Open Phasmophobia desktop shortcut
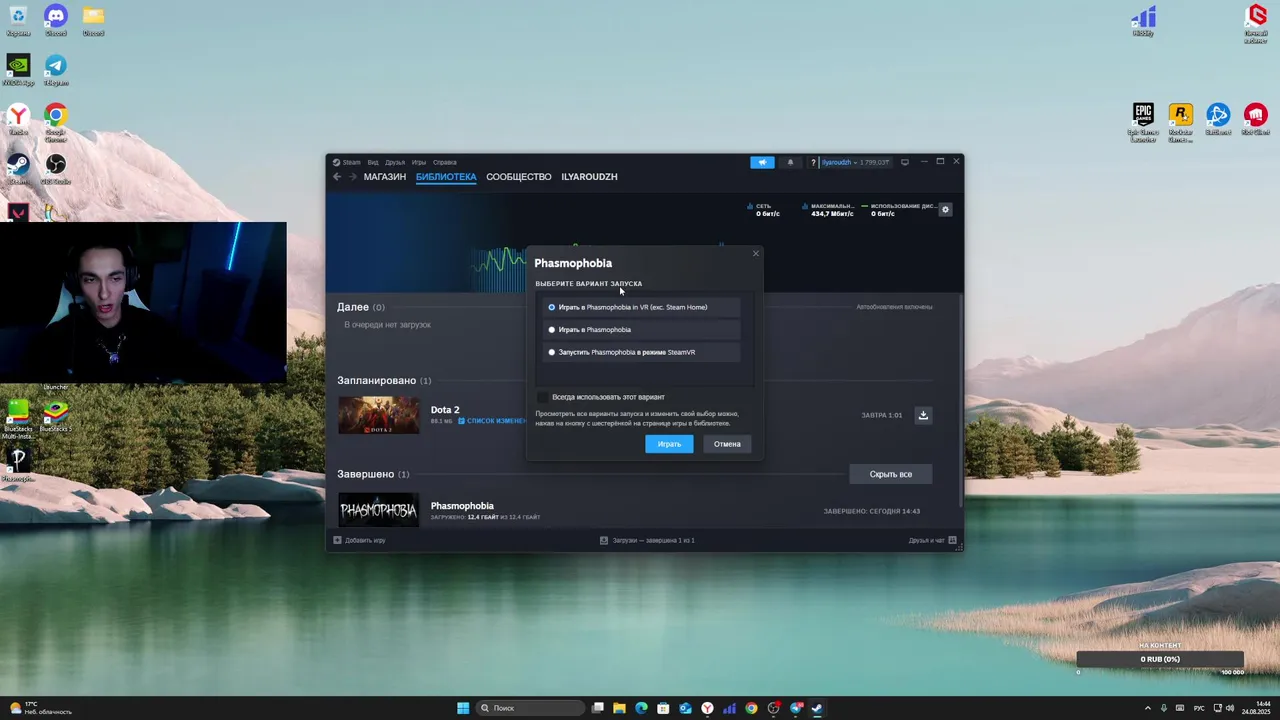 [x=18, y=462]
